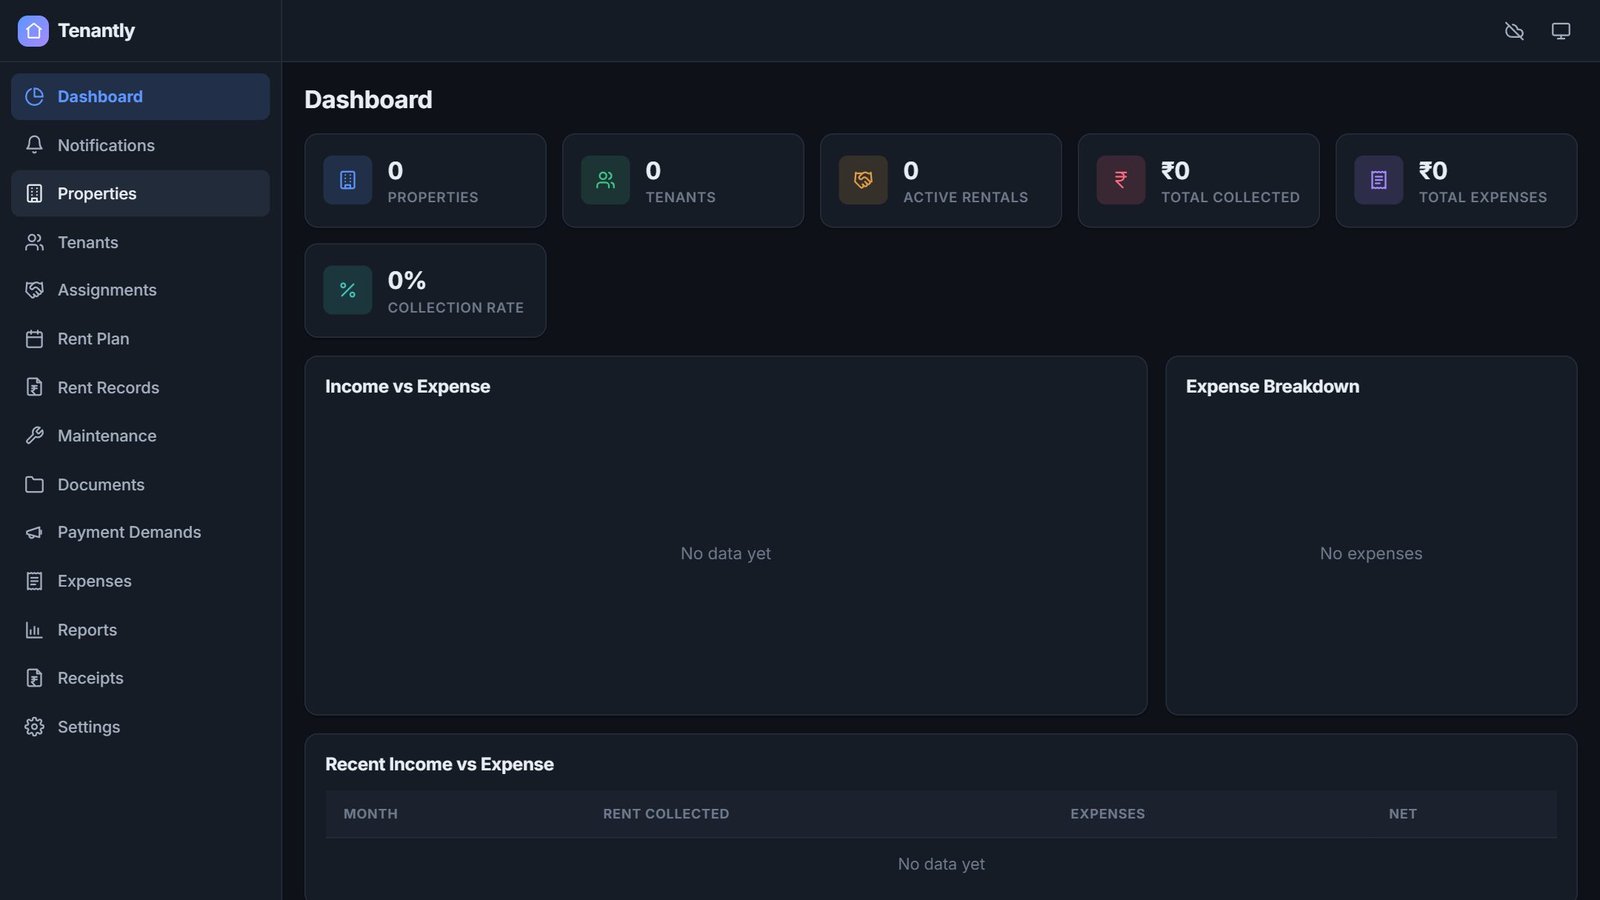Open Settings from the sidebar
This screenshot has height=900, width=1600.
[140, 727]
